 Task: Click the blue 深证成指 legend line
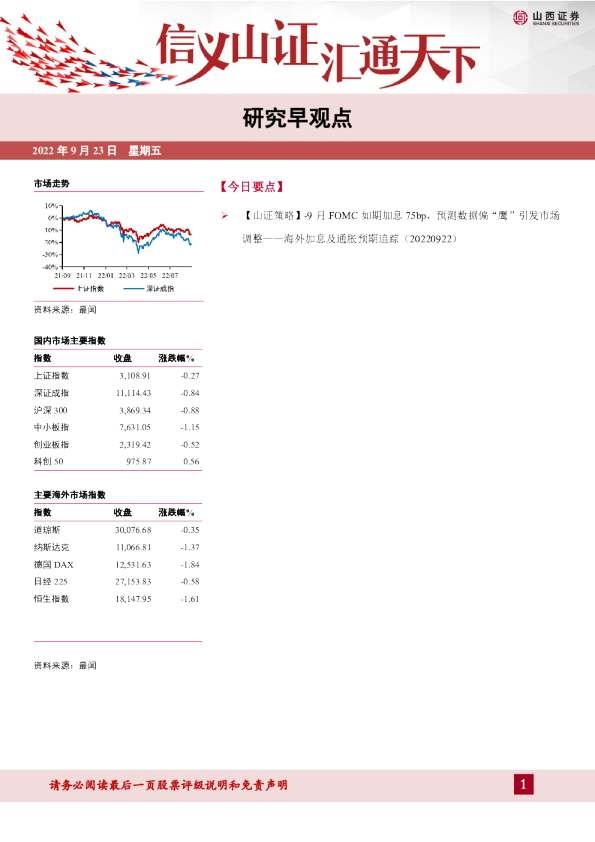pos(133,288)
